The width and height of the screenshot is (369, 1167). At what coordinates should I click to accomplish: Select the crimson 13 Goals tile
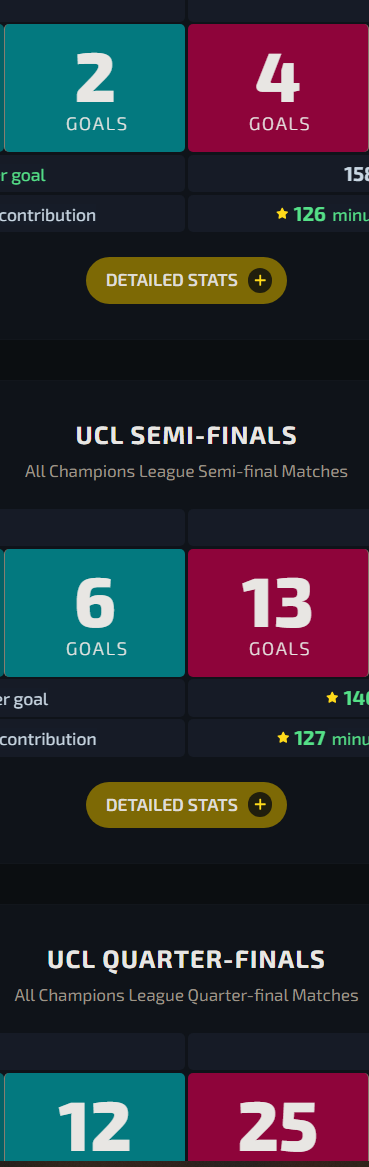pos(278,613)
